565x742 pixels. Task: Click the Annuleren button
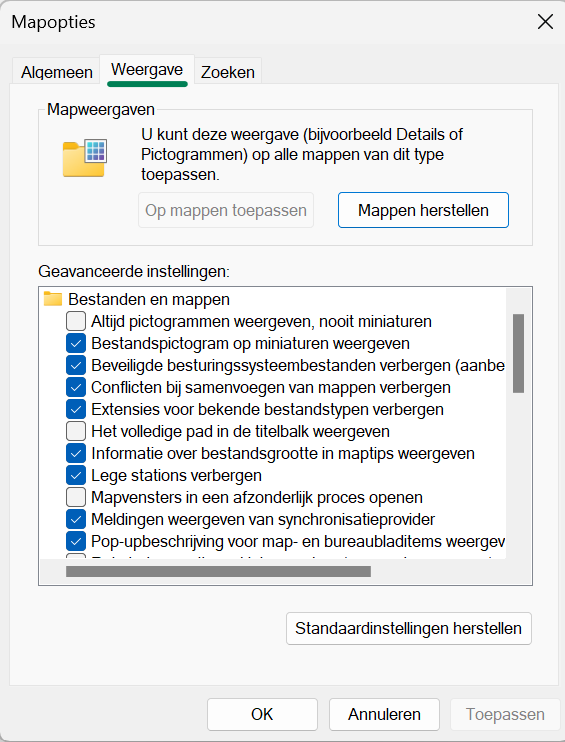click(x=384, y=714)
